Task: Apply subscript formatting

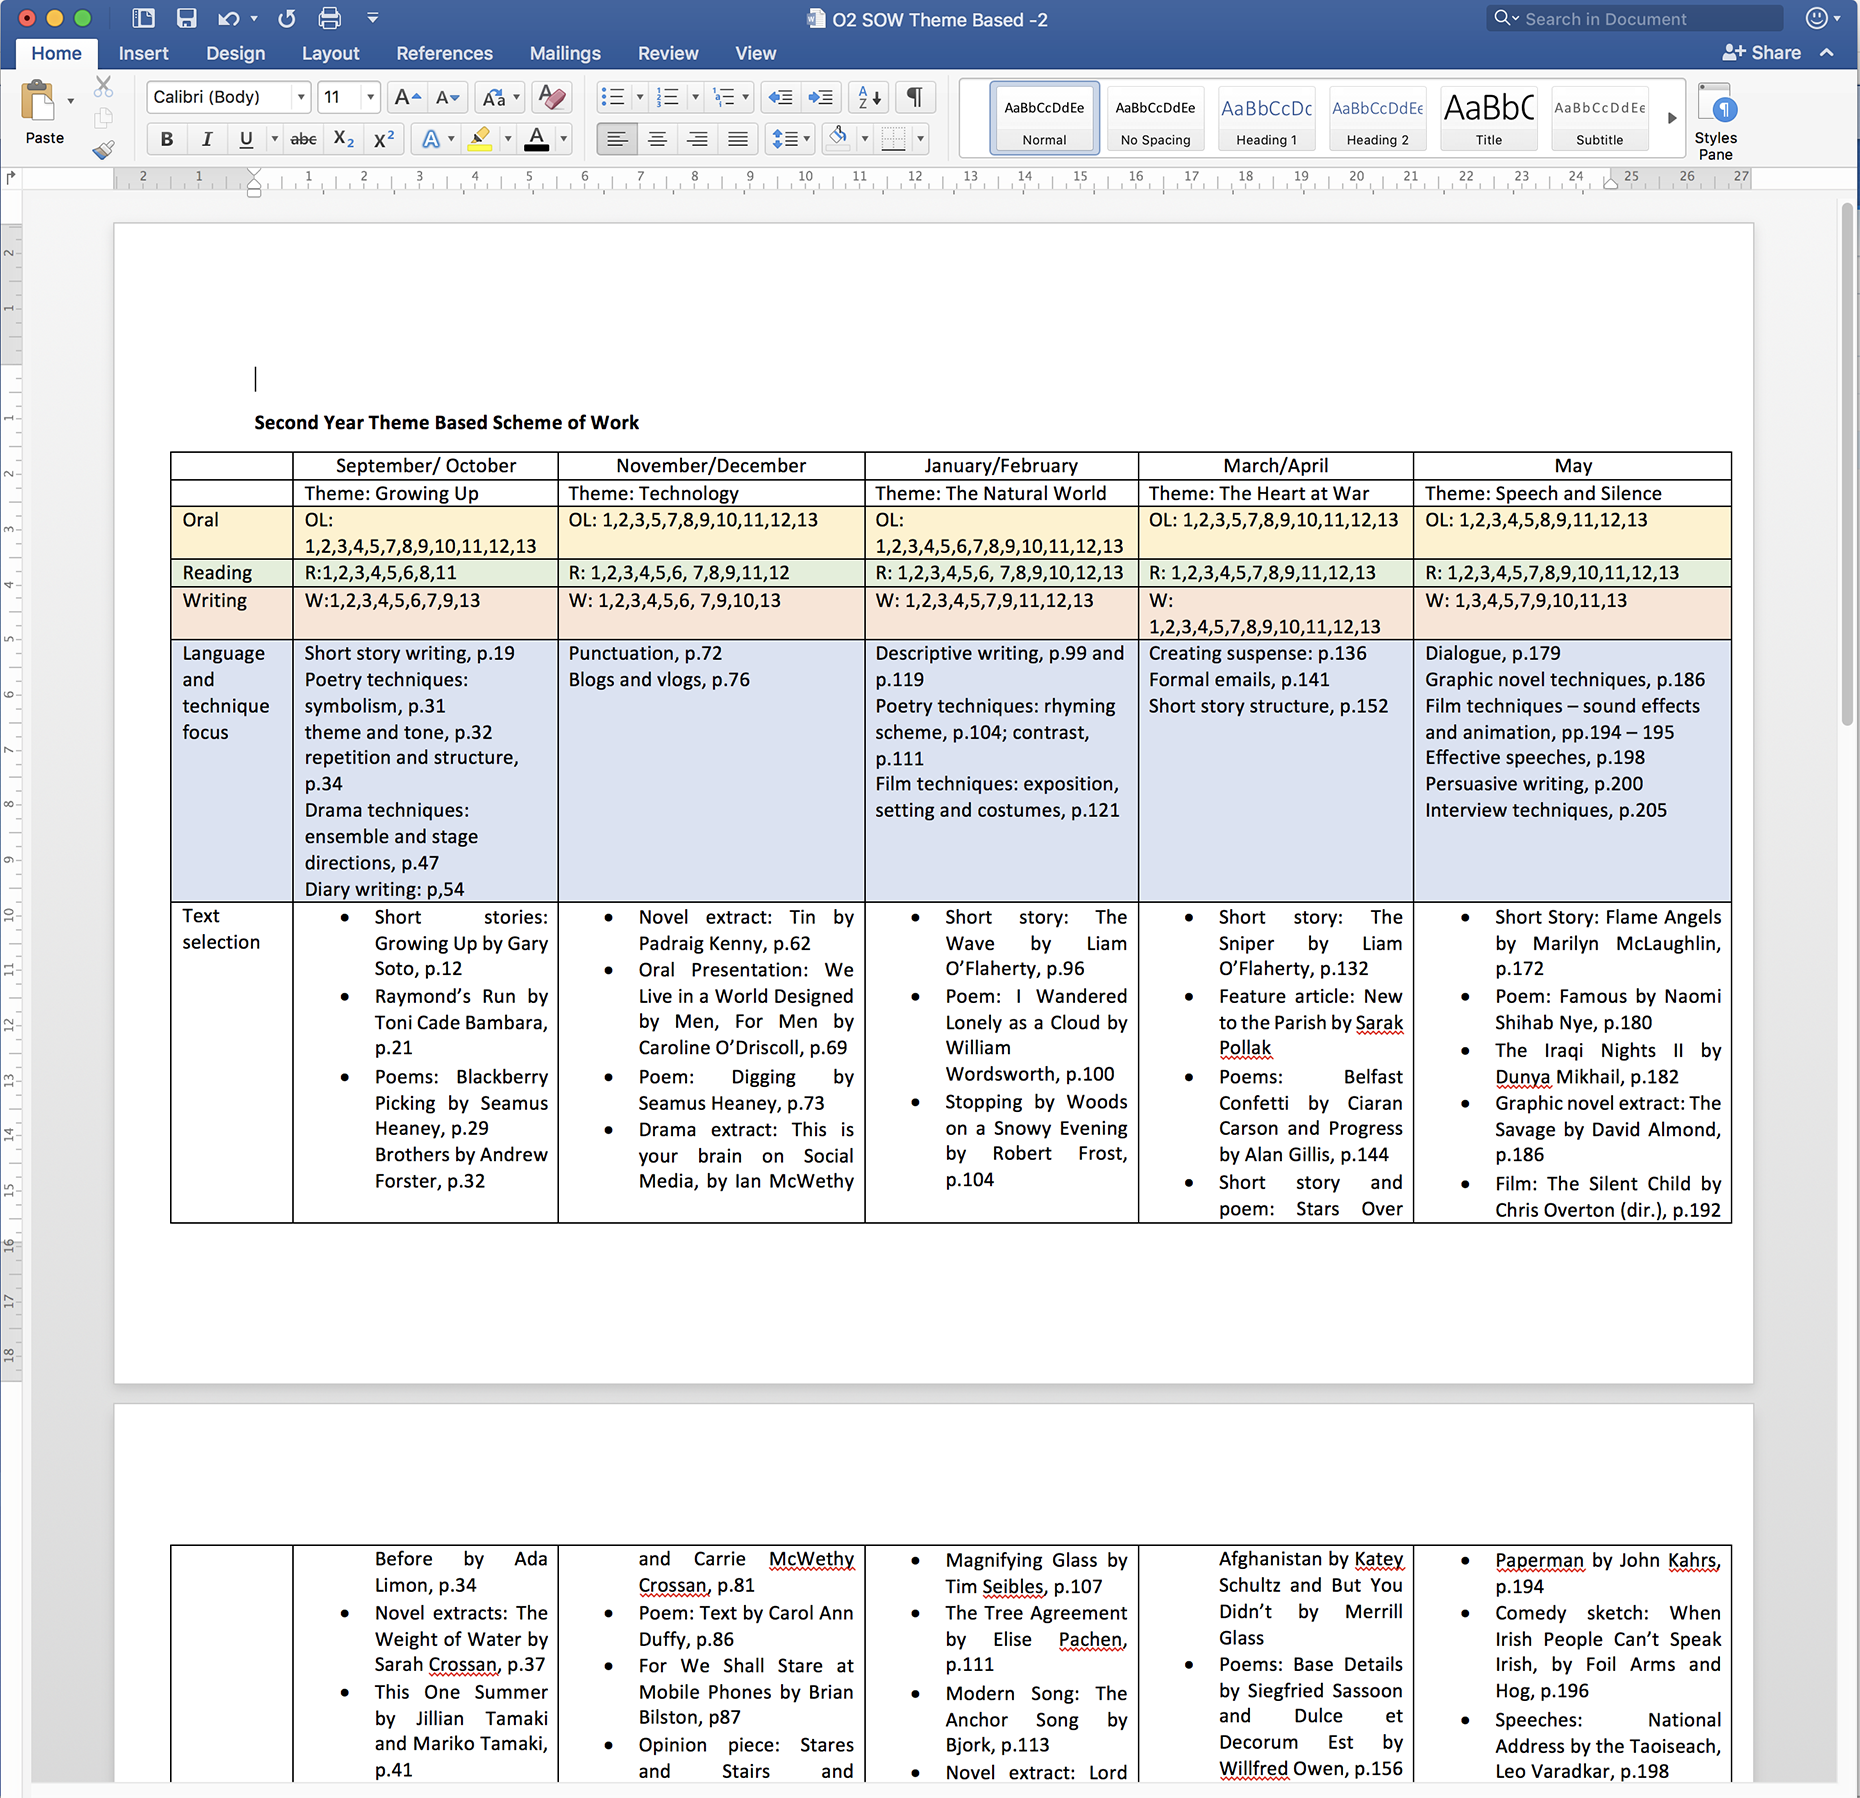Action: click(x=344, y=139)
